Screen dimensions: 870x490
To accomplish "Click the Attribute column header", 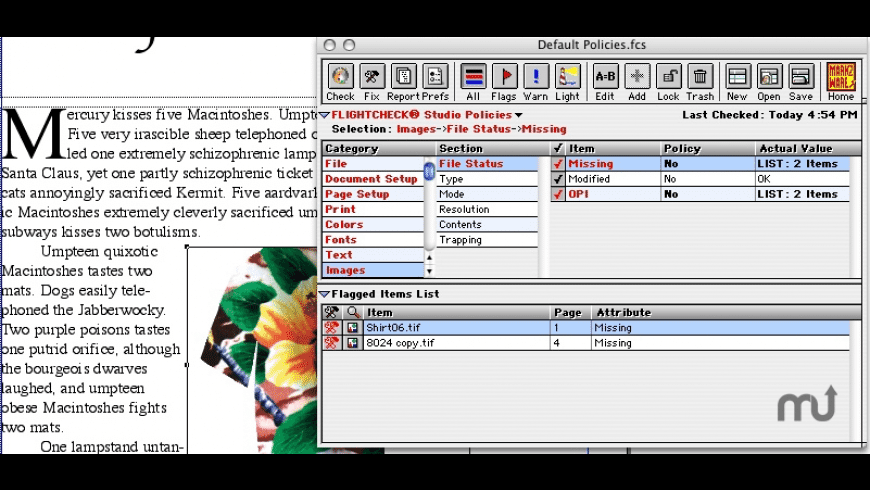I will pyautogui.click(x=726, y=312).
